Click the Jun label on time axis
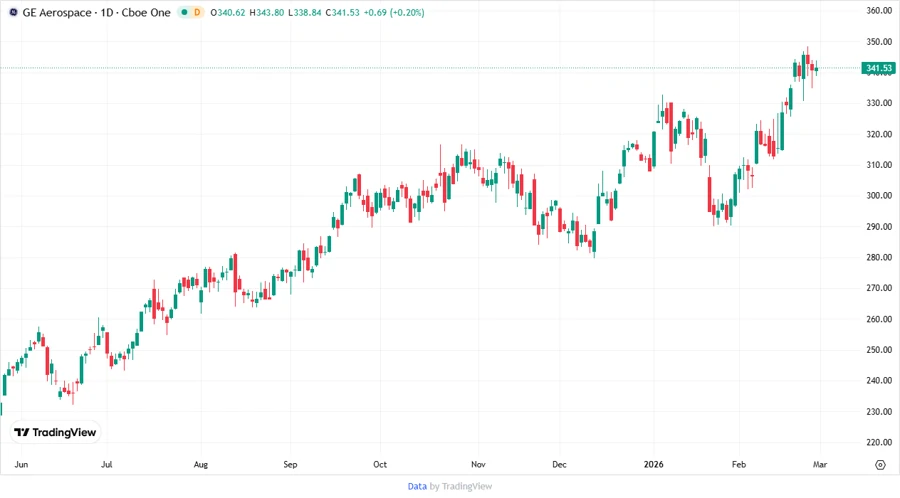The image size is (900, 498). [21, 464]
